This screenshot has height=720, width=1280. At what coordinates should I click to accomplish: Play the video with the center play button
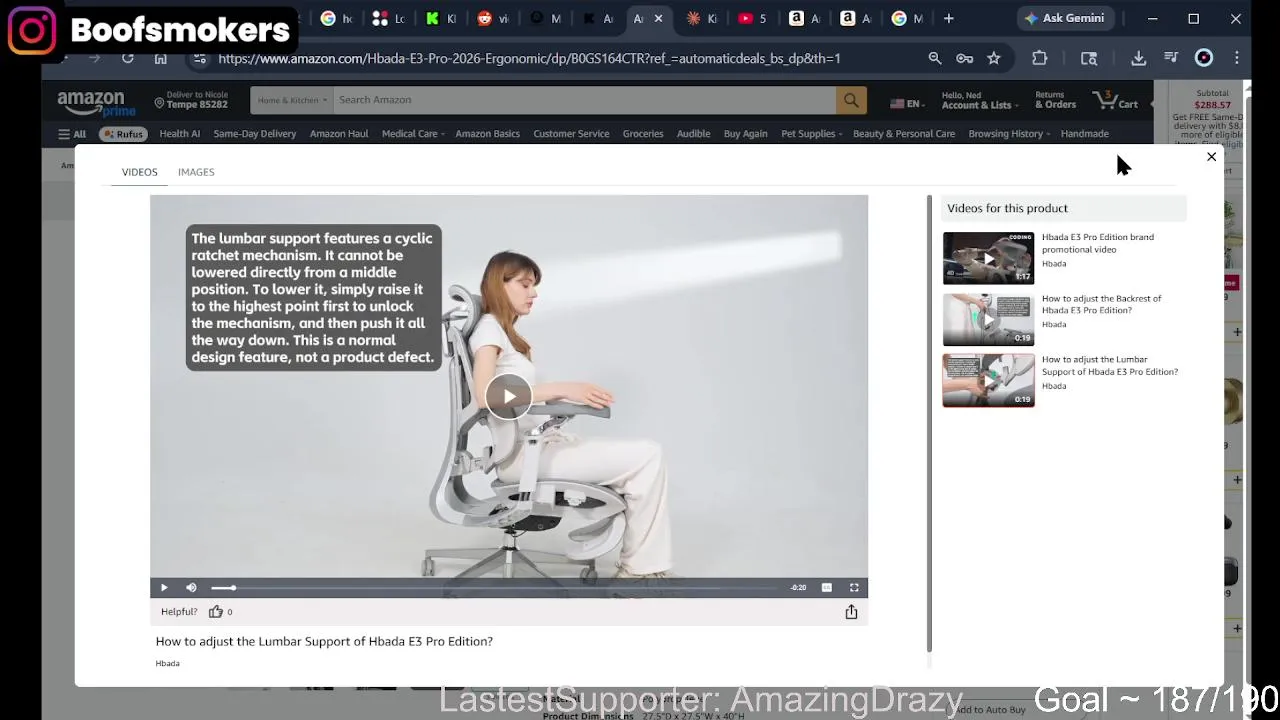tap(509, 397)
